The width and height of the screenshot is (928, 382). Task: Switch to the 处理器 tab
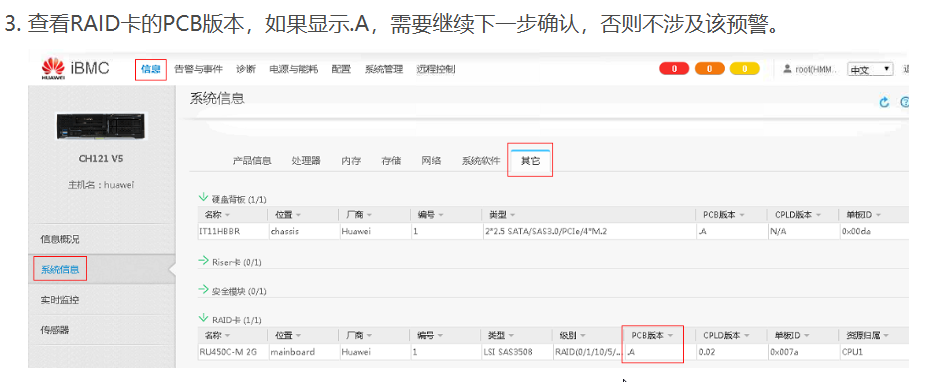tap(306, 160)
